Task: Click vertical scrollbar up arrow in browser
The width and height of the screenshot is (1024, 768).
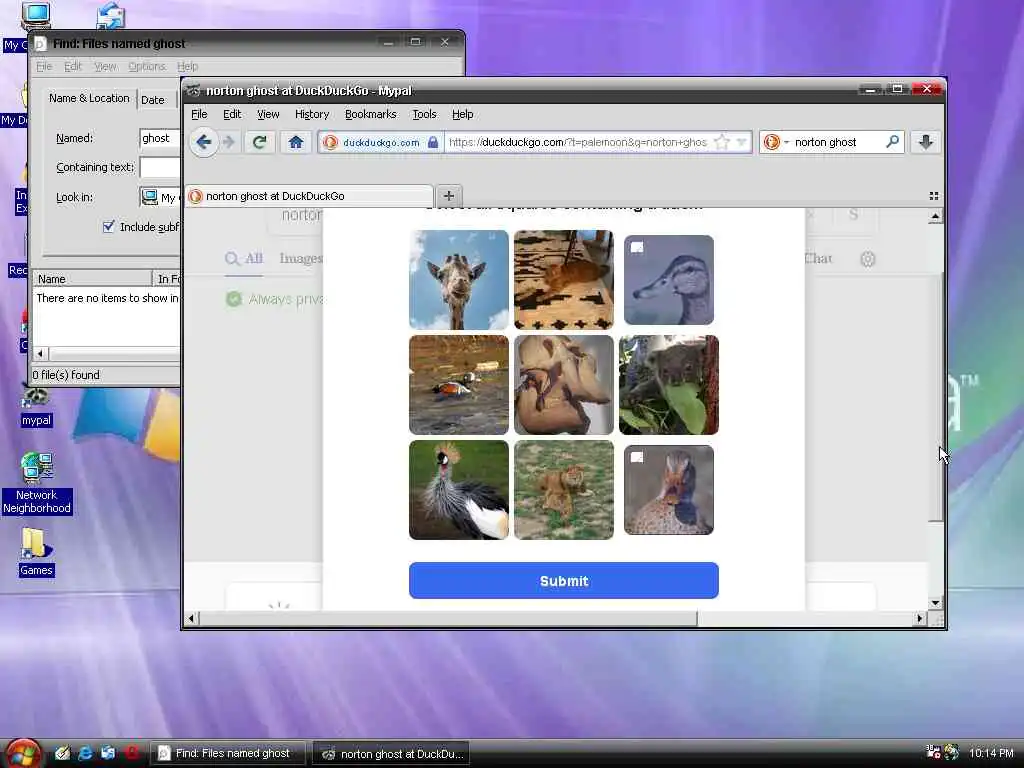Action: click(935, 216)
